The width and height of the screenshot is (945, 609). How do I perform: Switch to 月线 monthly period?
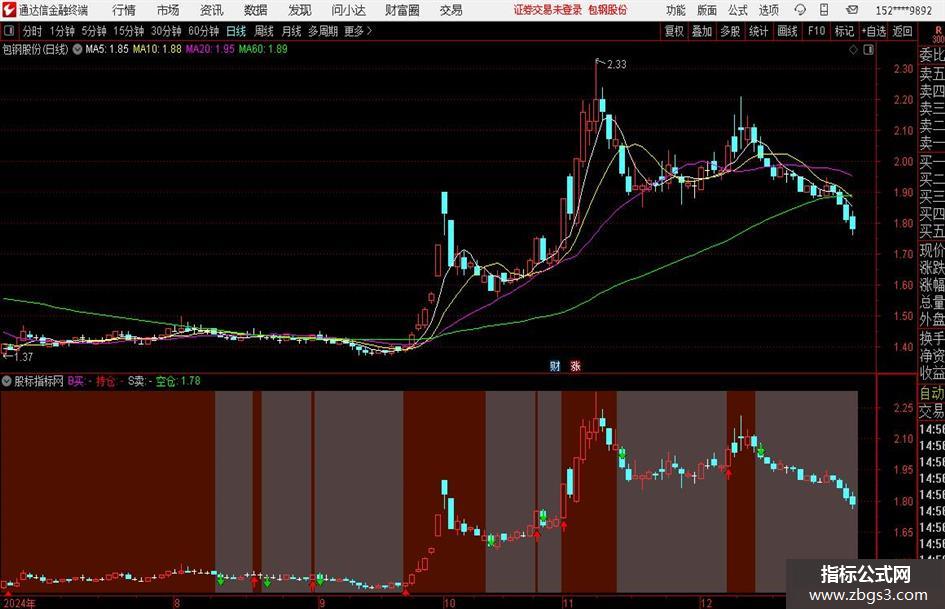pos(292,31)
